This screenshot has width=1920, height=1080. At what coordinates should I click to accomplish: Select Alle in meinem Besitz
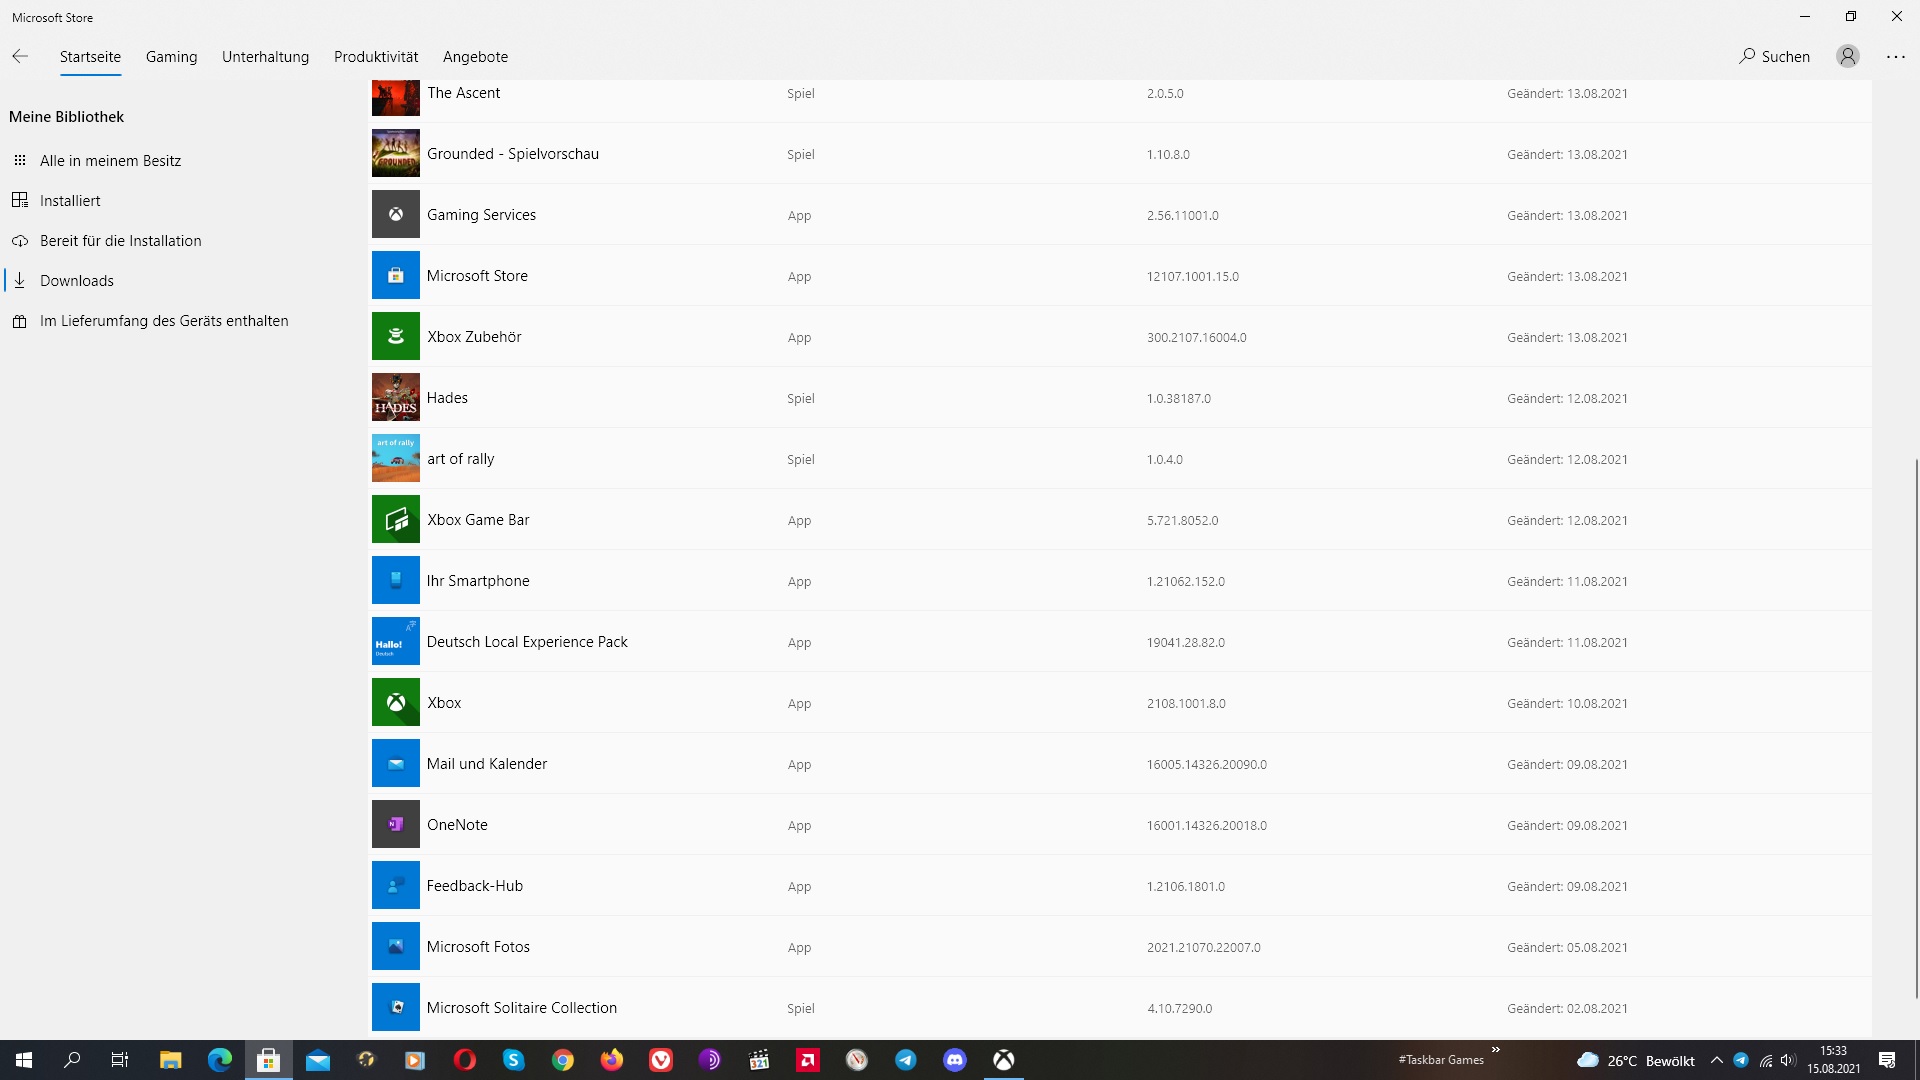[x=110, y=161]
